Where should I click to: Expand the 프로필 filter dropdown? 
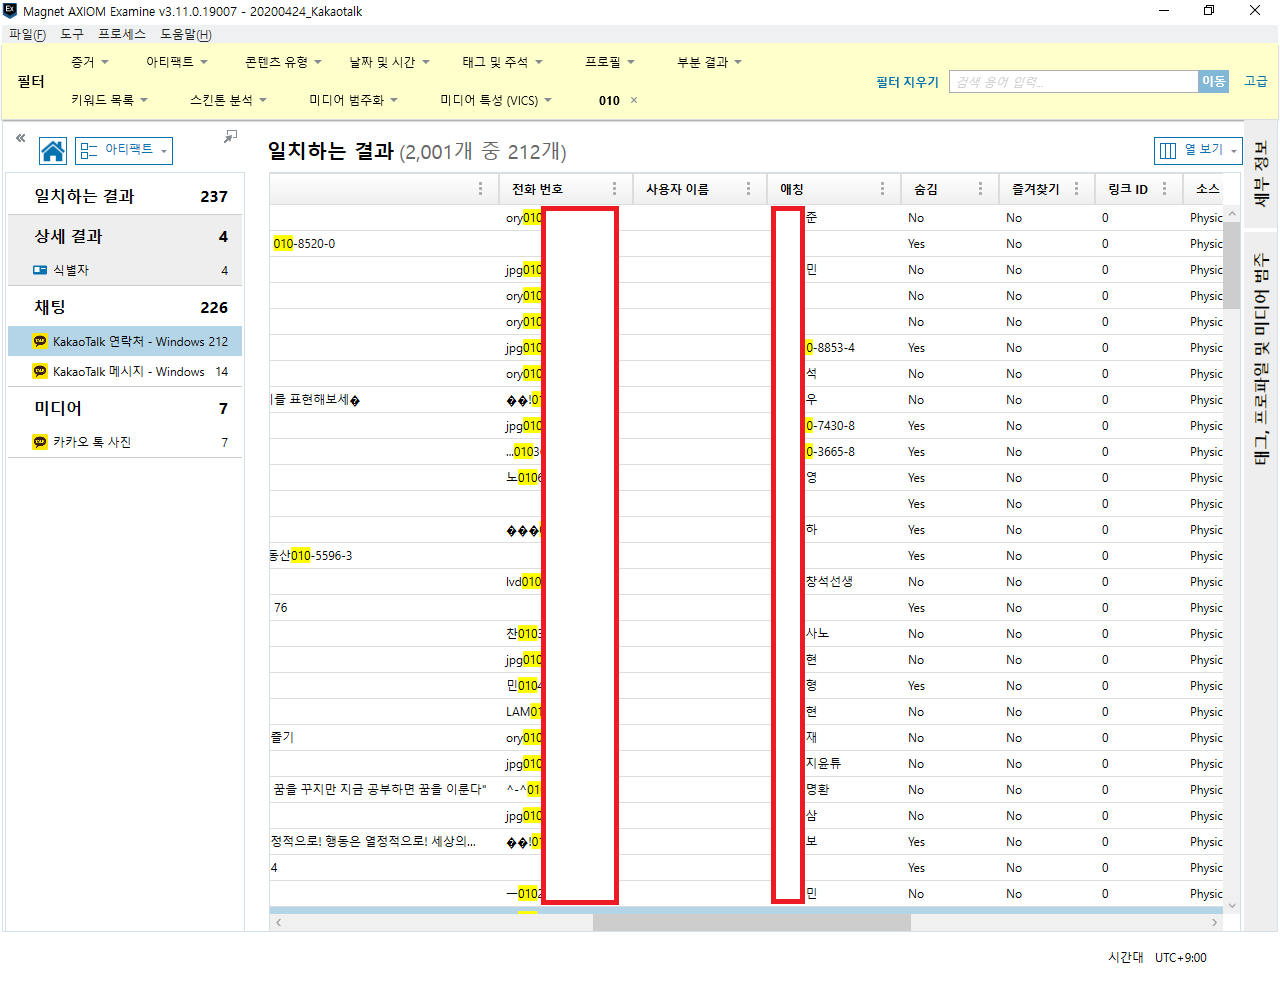point(610,62)
